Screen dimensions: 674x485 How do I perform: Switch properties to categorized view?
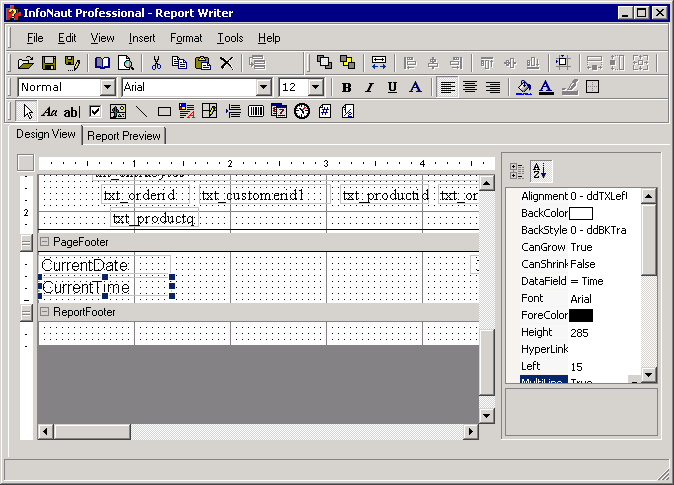(x=517, y=171)
